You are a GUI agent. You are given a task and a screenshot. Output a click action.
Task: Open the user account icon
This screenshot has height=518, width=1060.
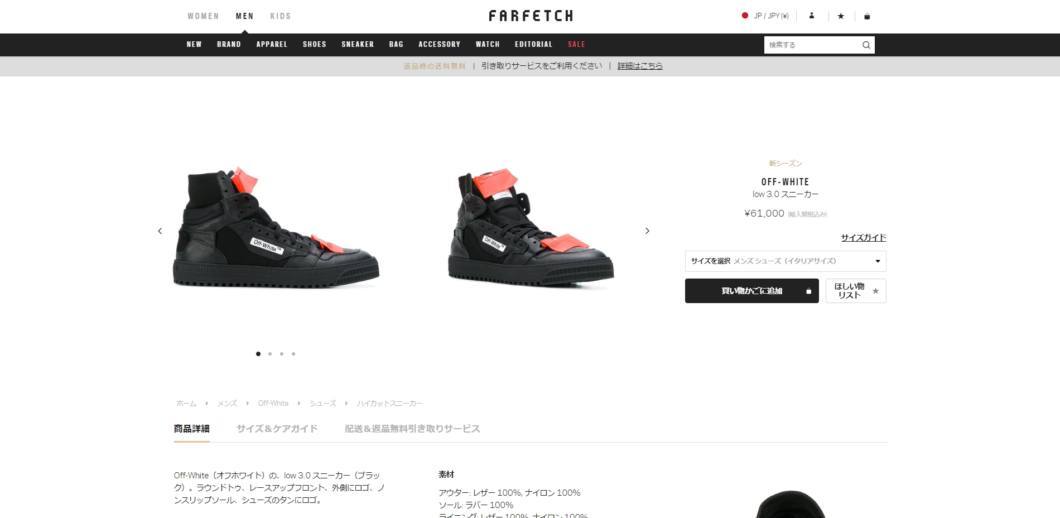click(812, 16)
